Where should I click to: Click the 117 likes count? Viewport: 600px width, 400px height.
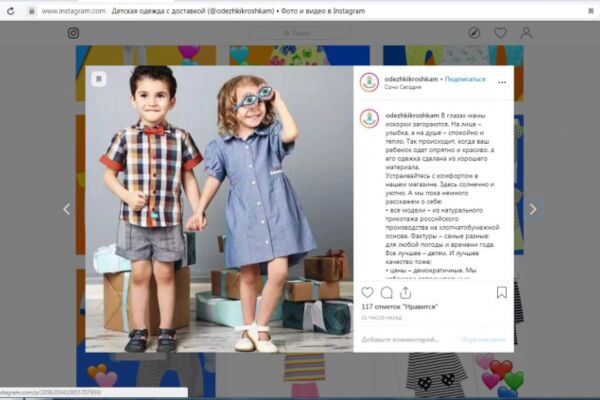pyautogui.click(x=399, y=307)
